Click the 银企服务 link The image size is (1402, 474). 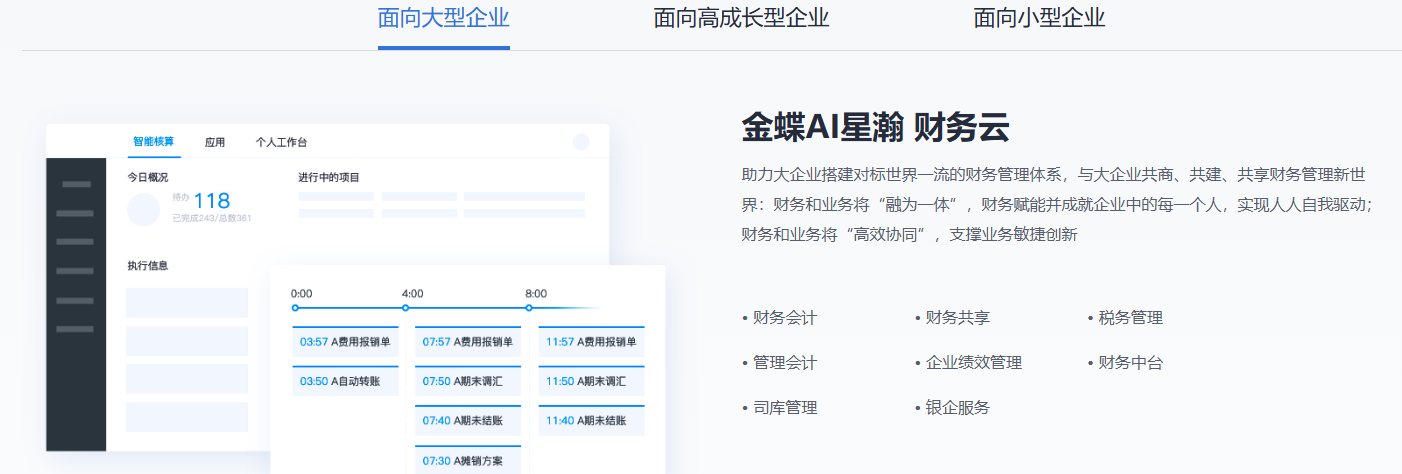pos(957,408)
